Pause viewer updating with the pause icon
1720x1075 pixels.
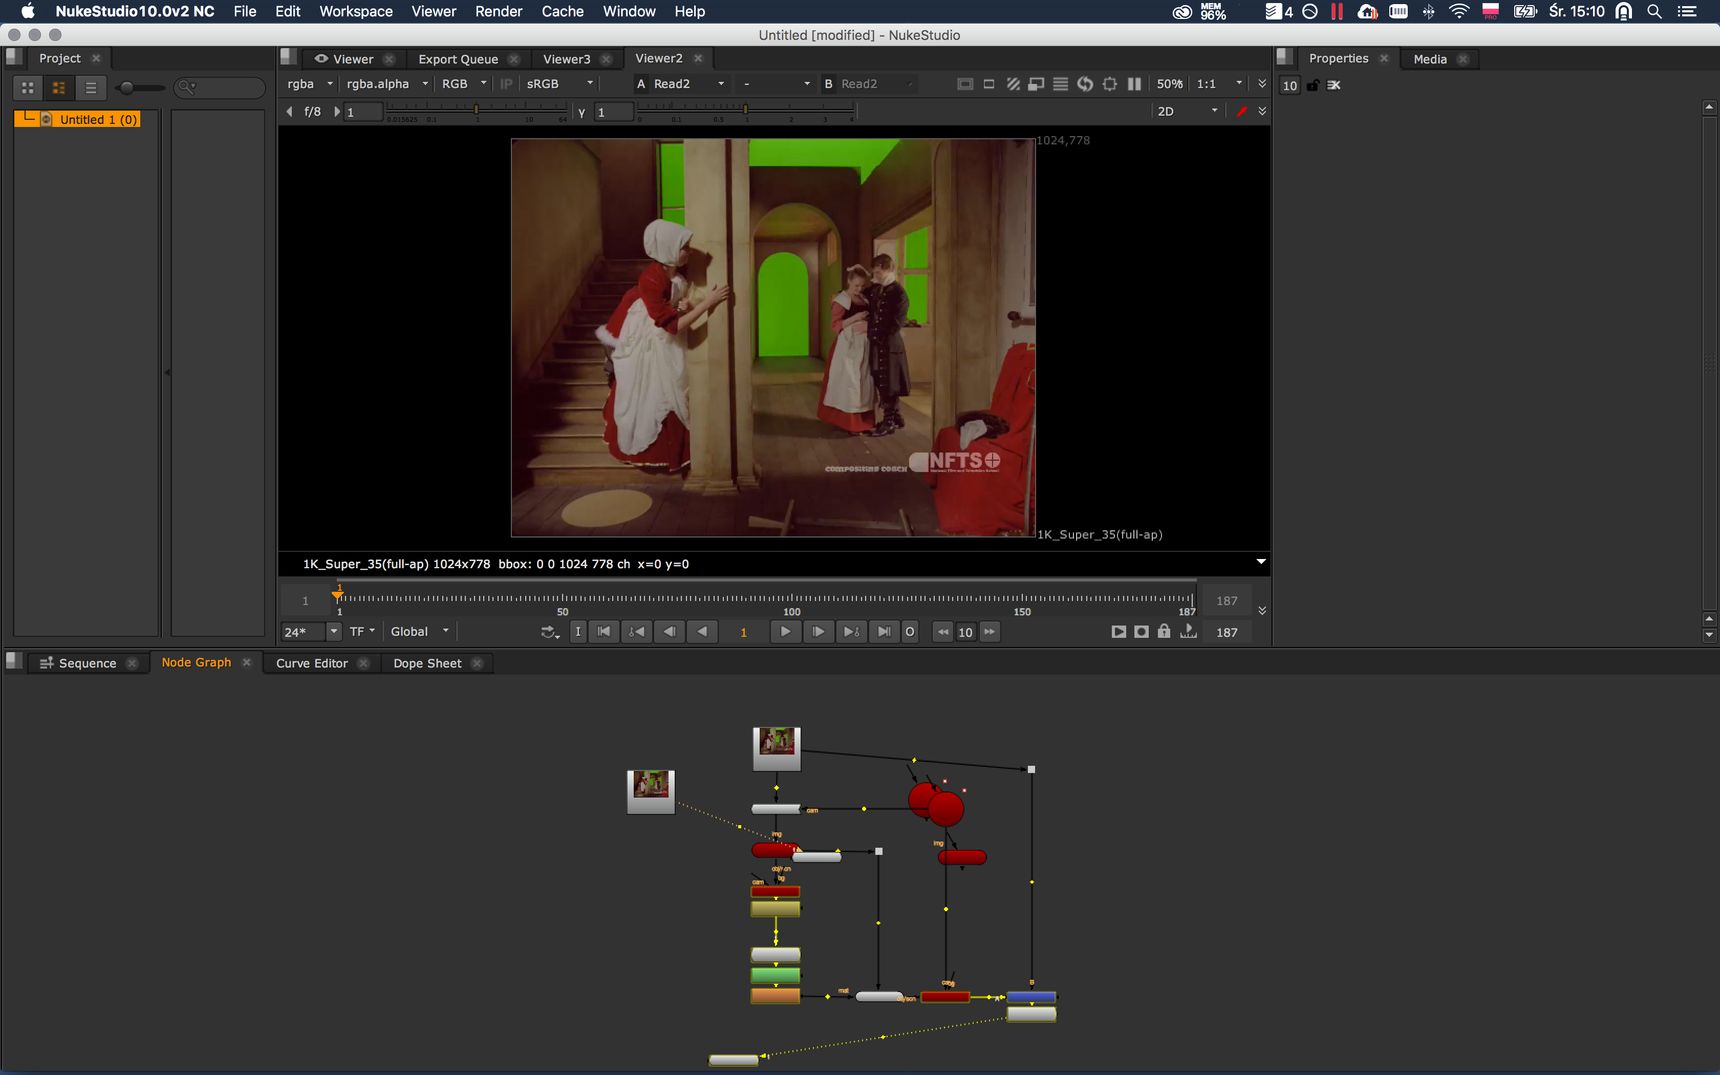click(x=1134, y=84)
